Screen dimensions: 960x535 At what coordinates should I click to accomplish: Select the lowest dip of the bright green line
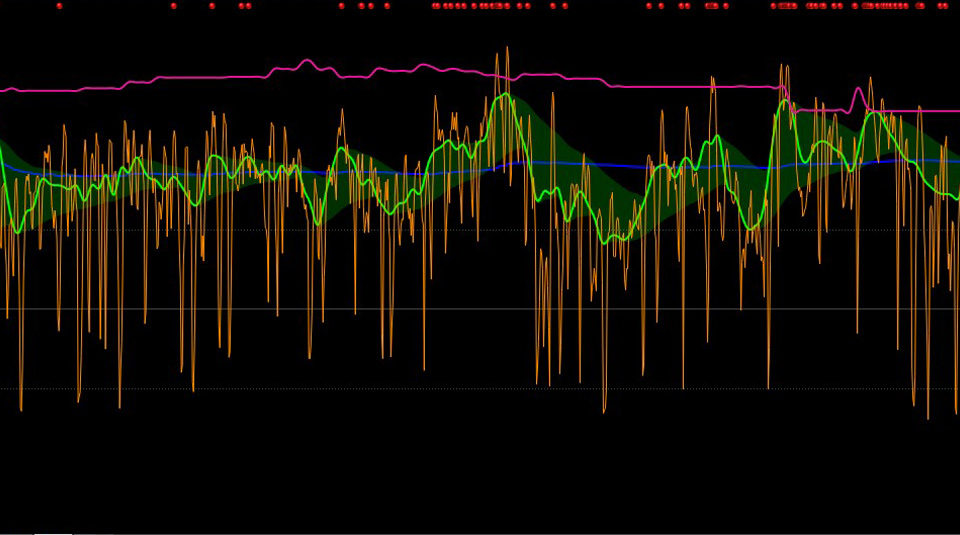click(x=620, y=239)
